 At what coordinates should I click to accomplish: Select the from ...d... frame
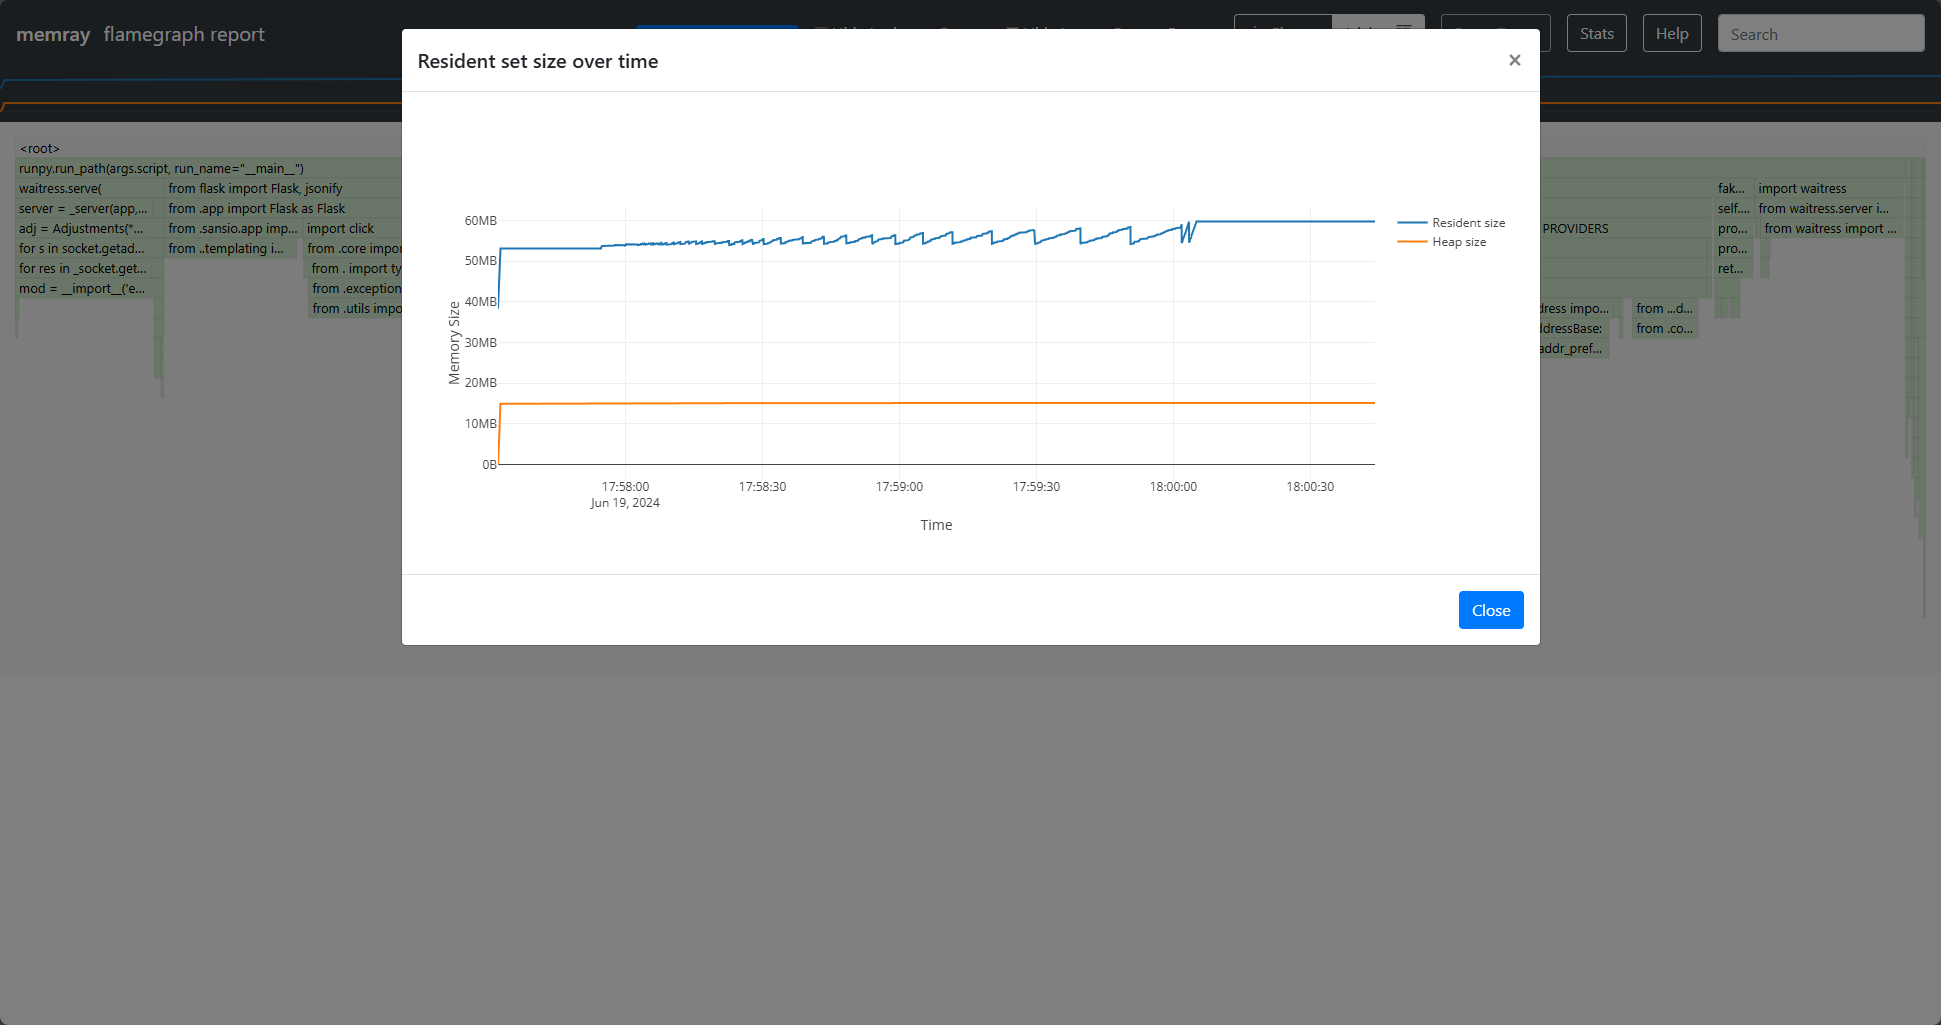(x=1665, y=309)
